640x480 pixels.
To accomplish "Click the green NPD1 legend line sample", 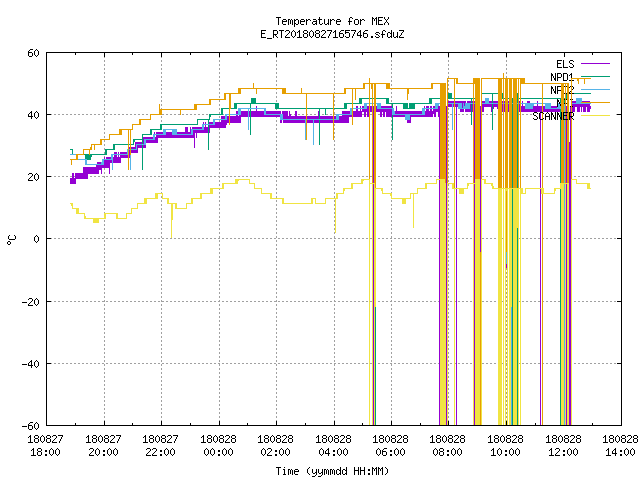I will [x=595, y=77].
